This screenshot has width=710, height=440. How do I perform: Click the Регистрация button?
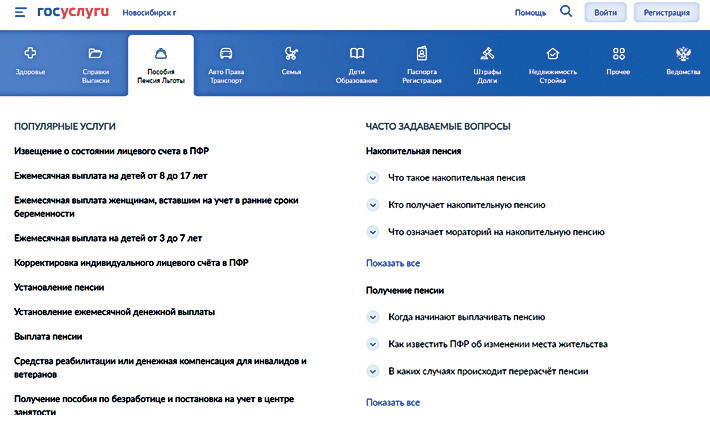coord(667,12)
